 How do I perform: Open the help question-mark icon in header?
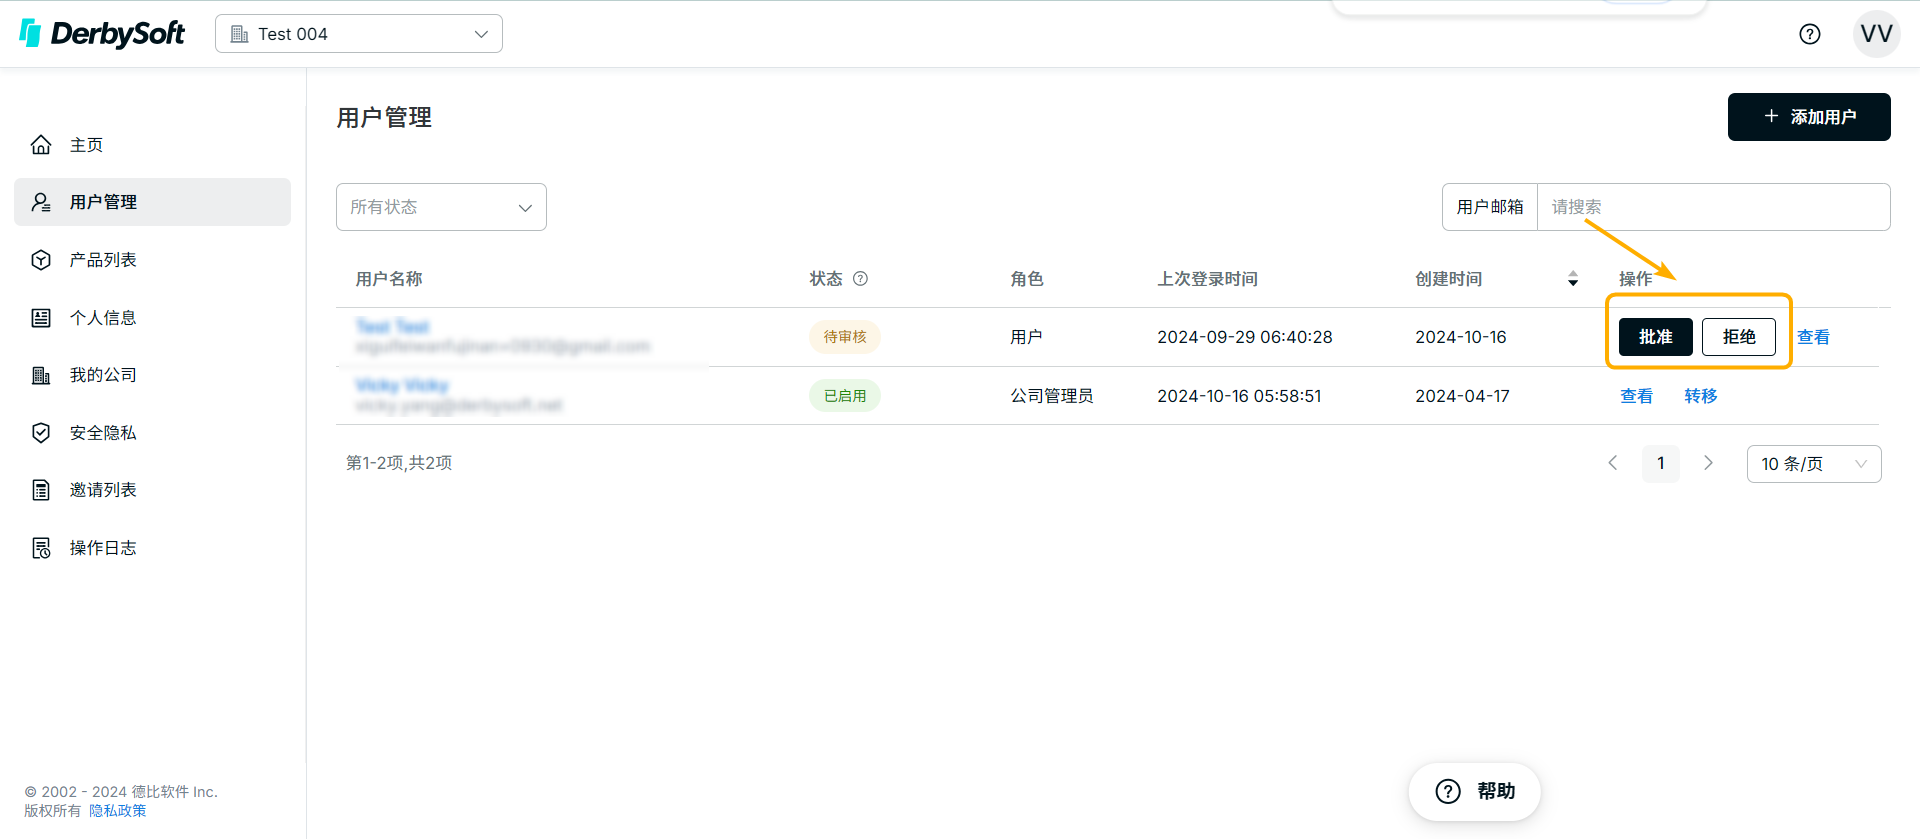click(1809, 34)
